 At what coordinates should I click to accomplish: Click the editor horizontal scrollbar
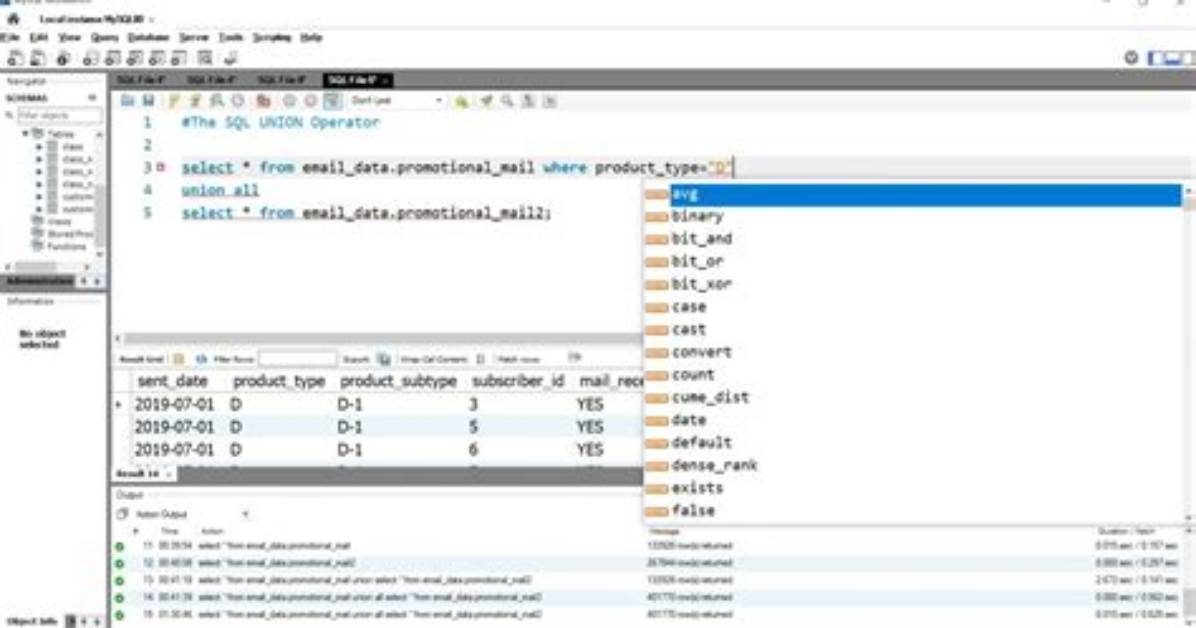[382, 338]
